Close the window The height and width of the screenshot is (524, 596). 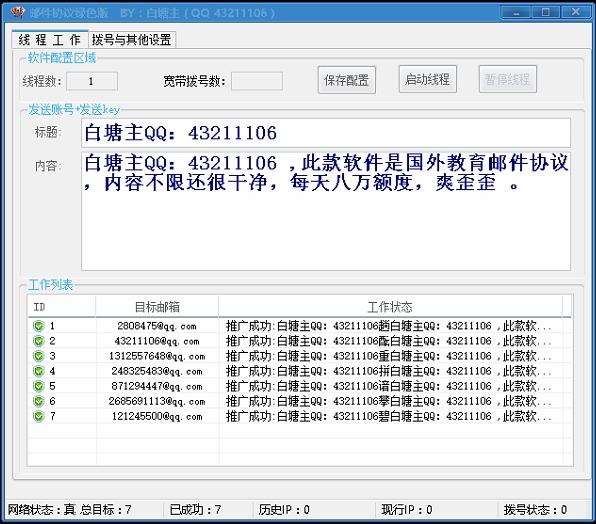pos(575,12)
